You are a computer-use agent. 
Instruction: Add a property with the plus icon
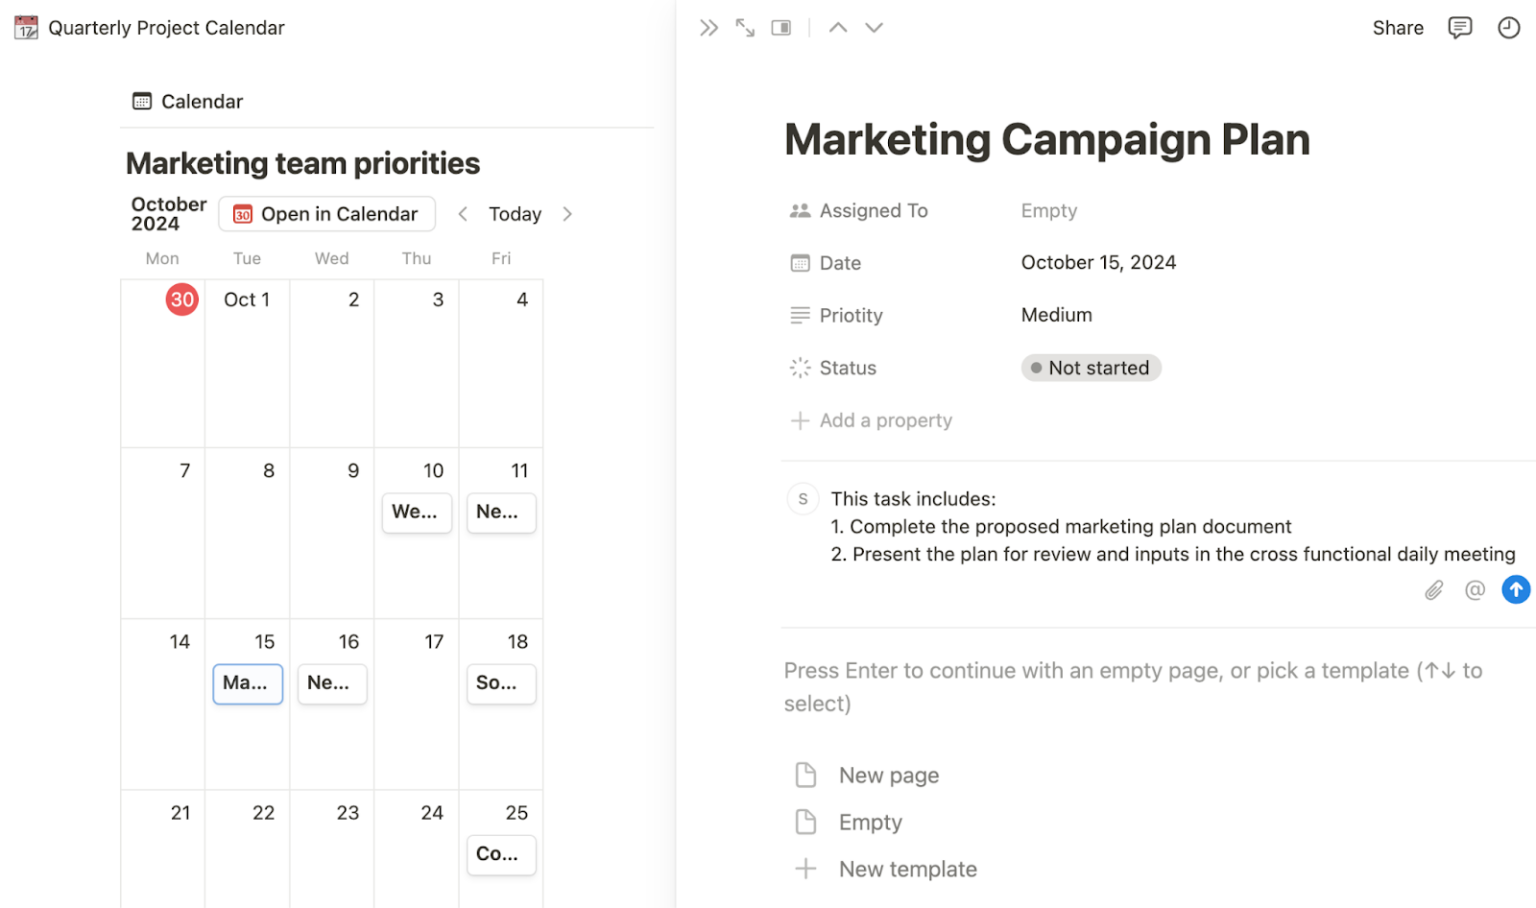point(800,420)
